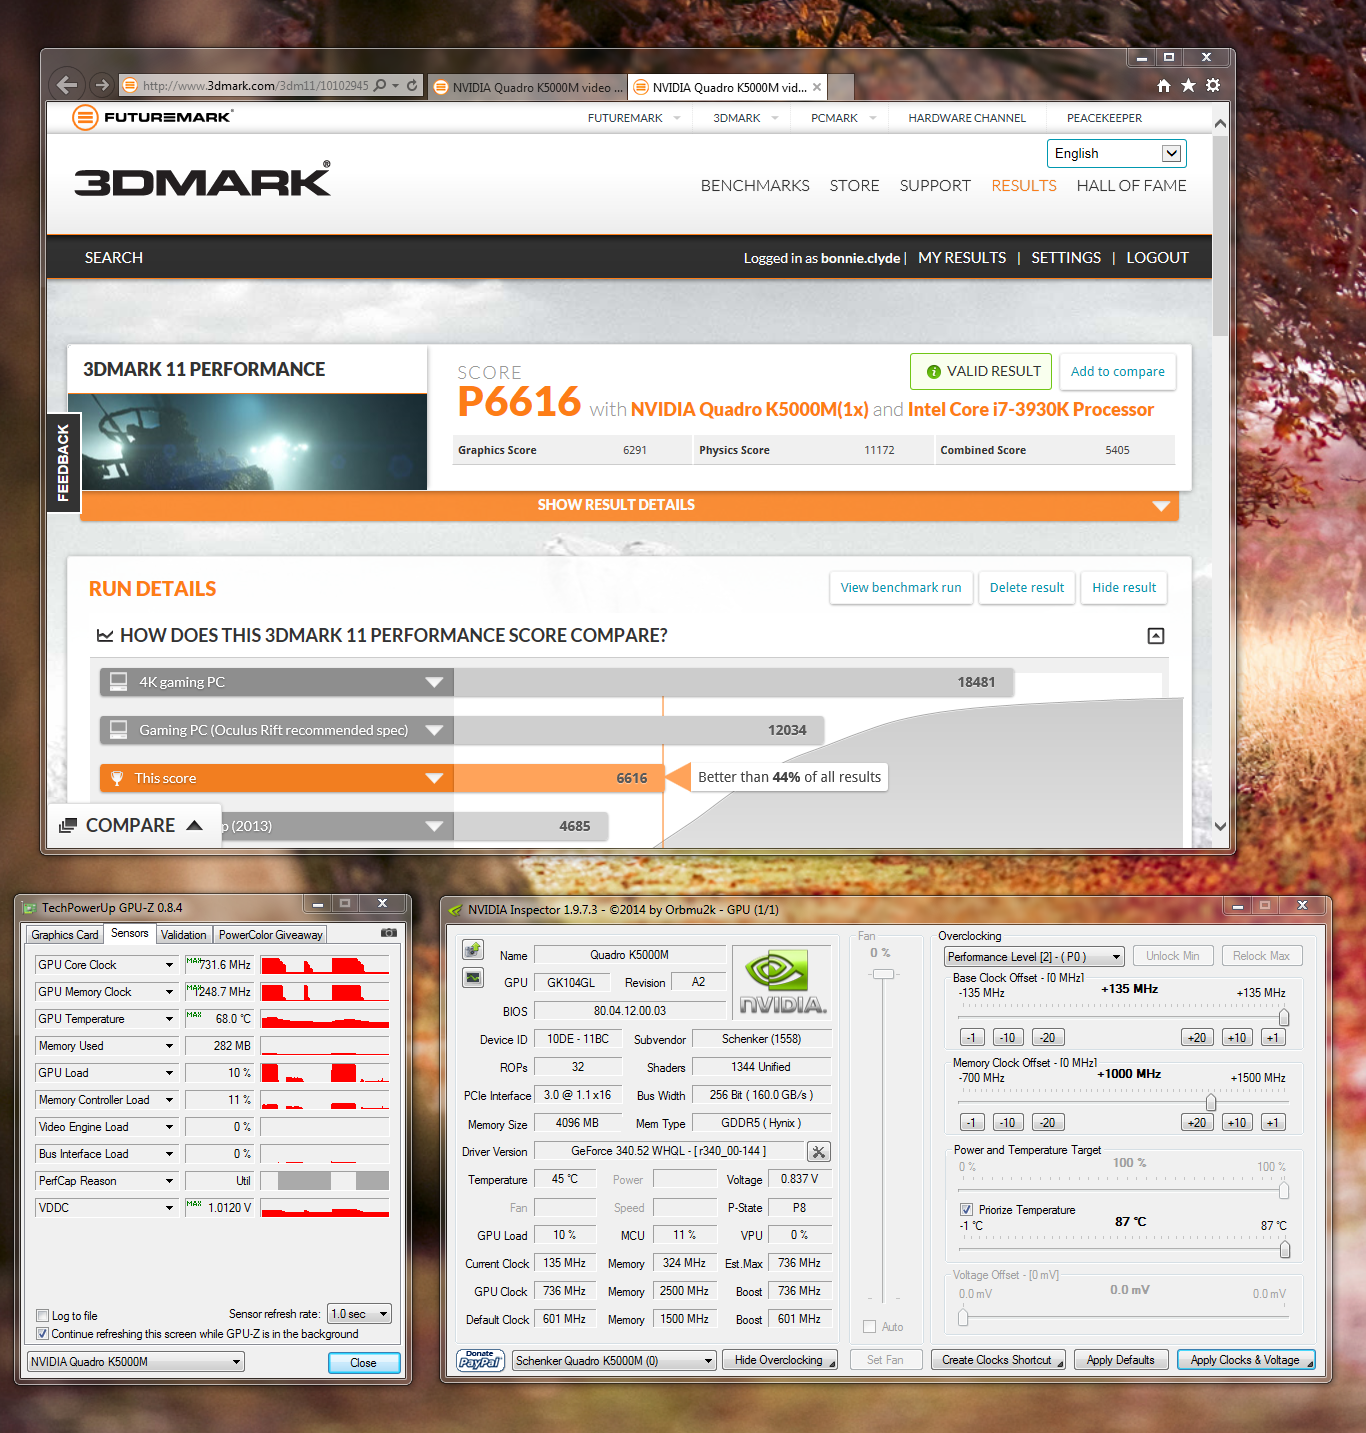The width and height of the screenshot is (1366, 1433).
Task: Open the Performance Level [2] dropdown
Action: coord(1035,957)
